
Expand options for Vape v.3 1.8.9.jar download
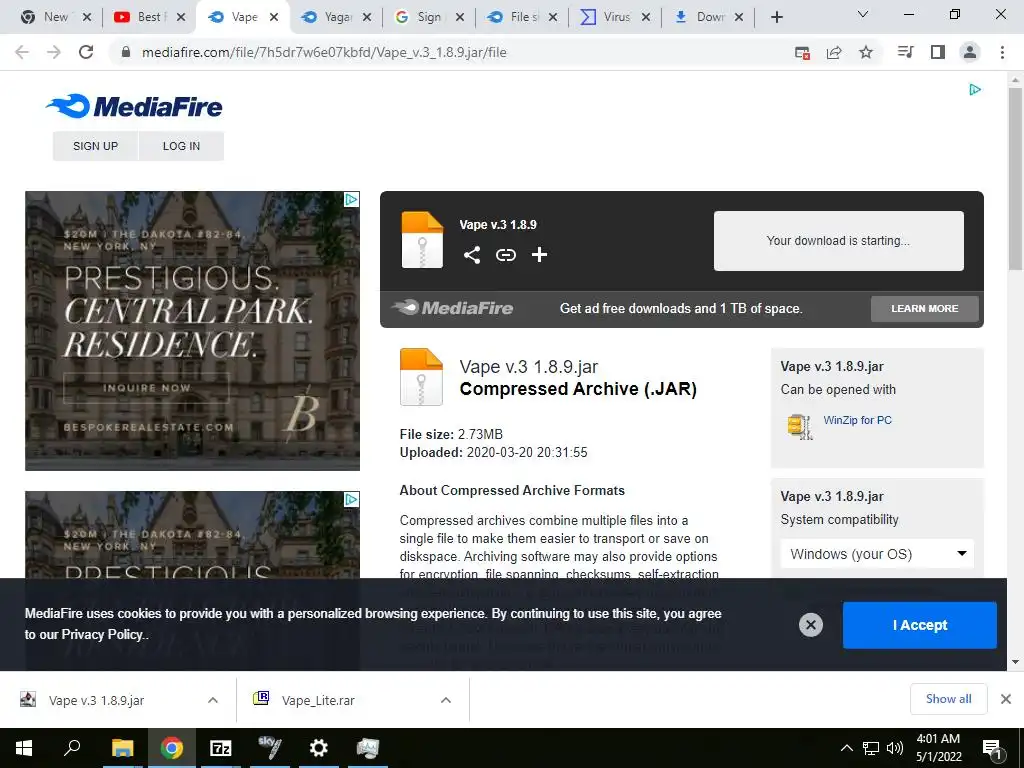[213, 700]
